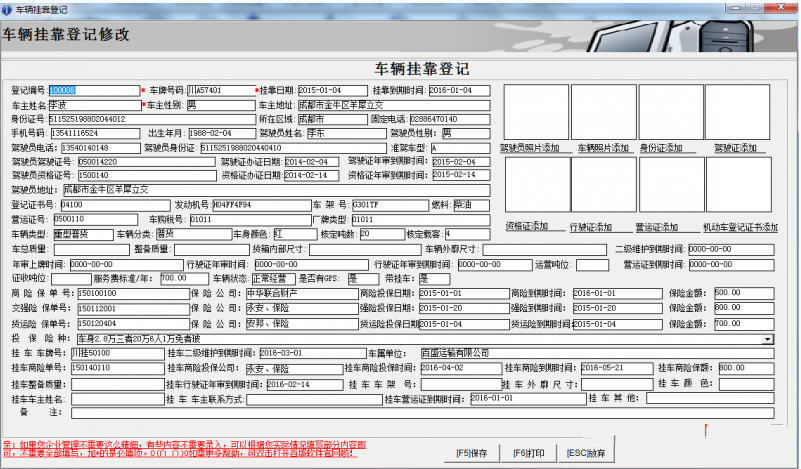The height and width of the screenshot is (469, 801).
Task: Click the 商险保单号 field
Action: [x=133, y=294]
